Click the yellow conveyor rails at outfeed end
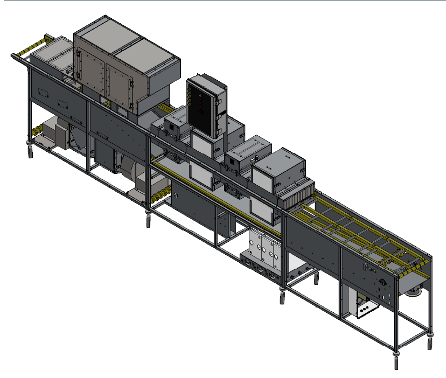This screenshot has width=446, height=378. coord(360,233)
